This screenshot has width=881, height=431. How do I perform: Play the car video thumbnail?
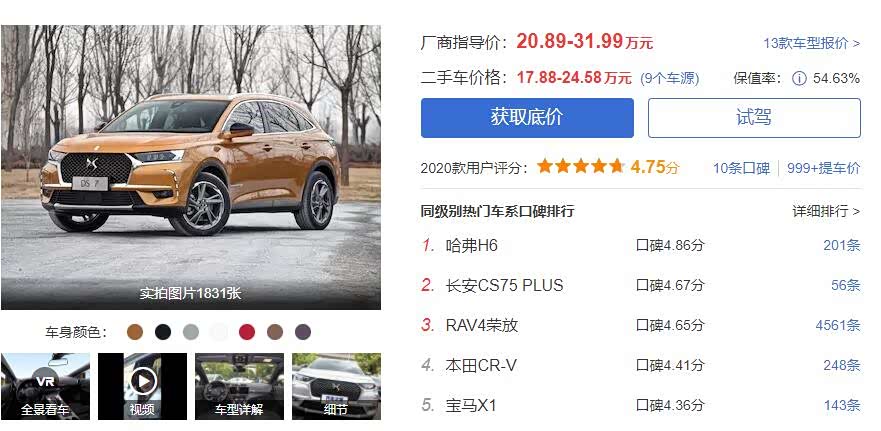click(x=142, y=386)
